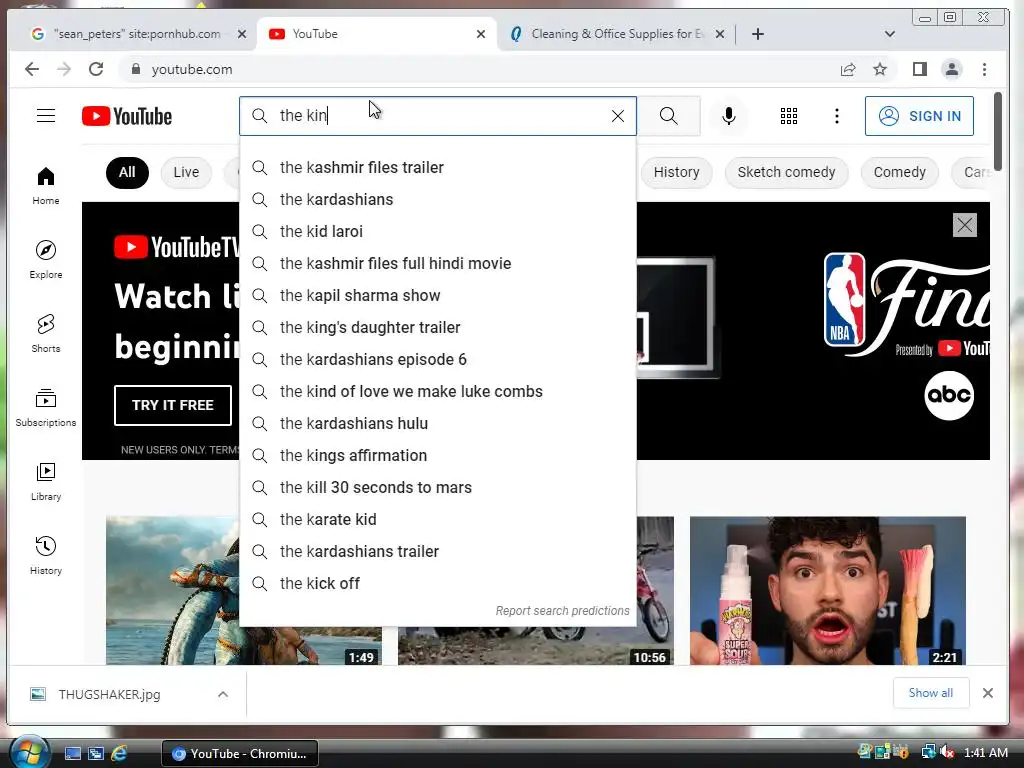Open Subscriptions in the sidebar
The image size is (1024, 768).
click(46, 408)
